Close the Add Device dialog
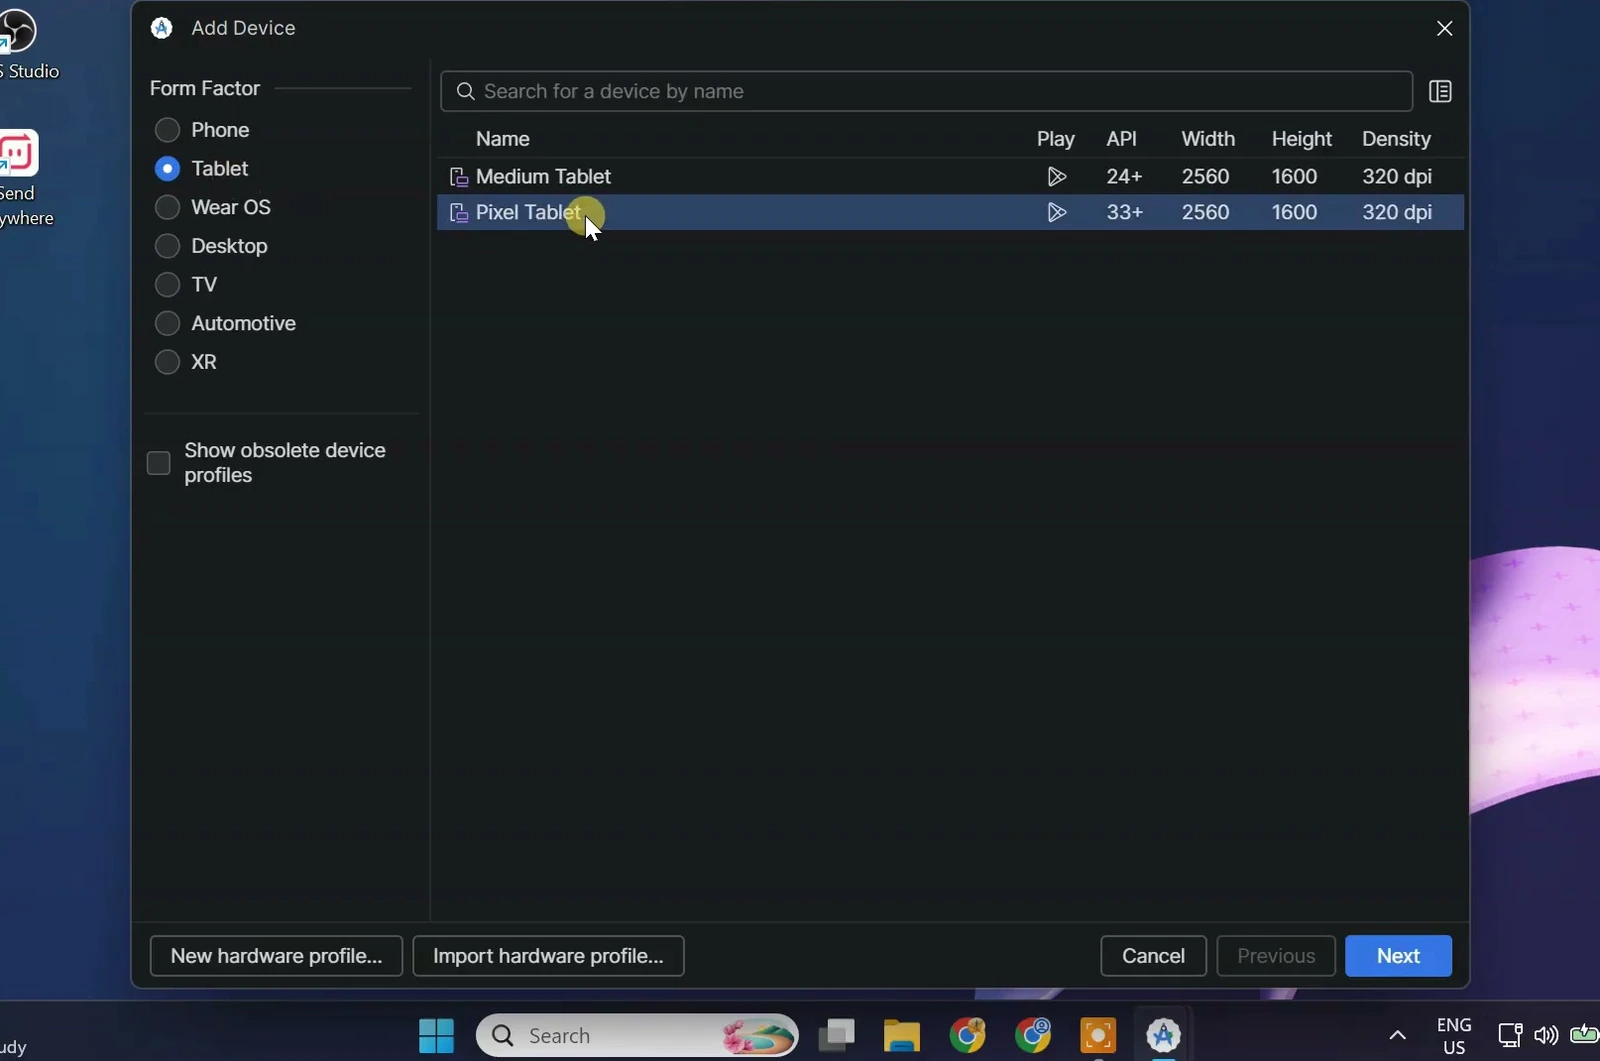The width and height of the screenshot is (1600, 1061). pos(1444,28)
